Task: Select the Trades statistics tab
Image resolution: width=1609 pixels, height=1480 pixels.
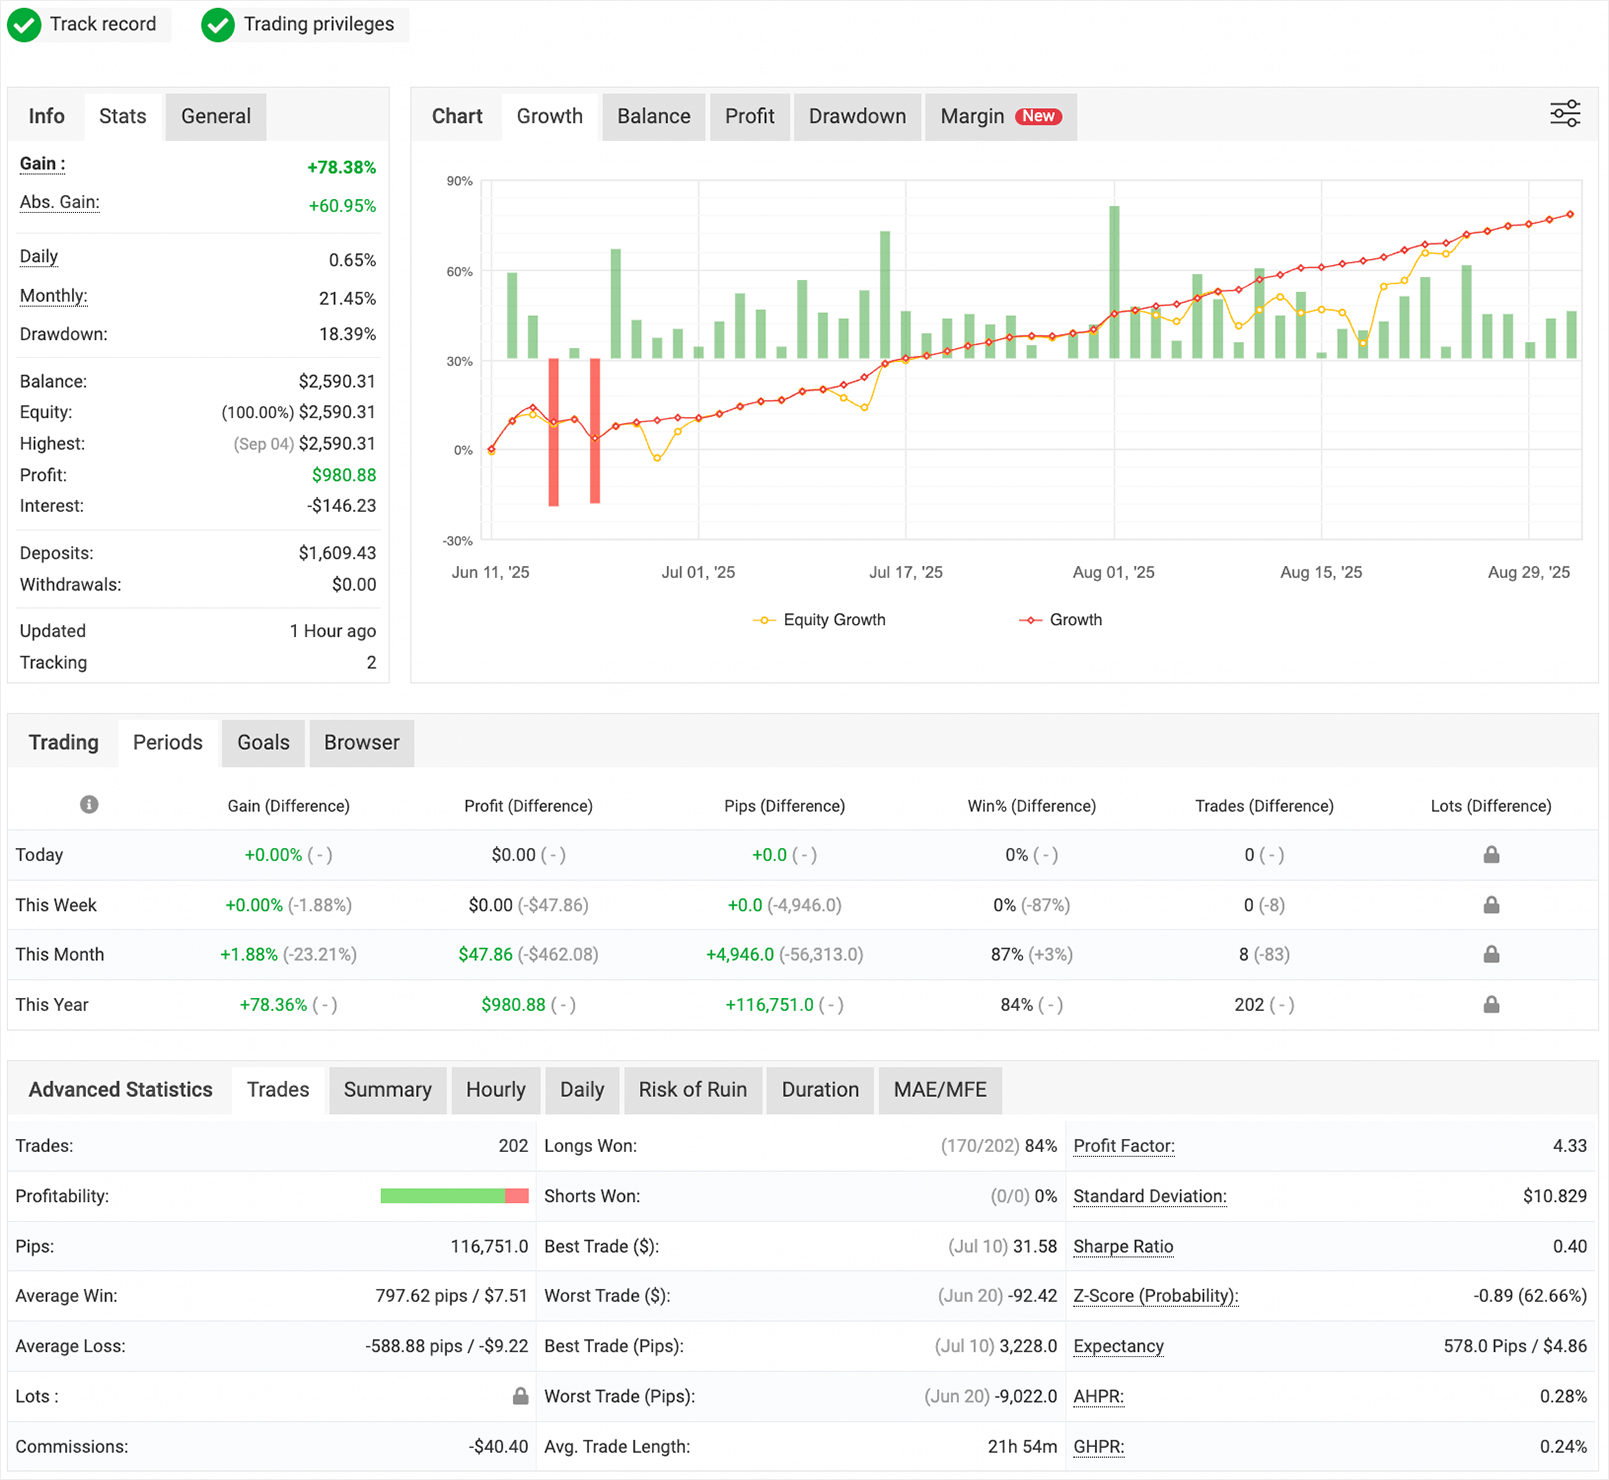Action: tap(278, 1089)
